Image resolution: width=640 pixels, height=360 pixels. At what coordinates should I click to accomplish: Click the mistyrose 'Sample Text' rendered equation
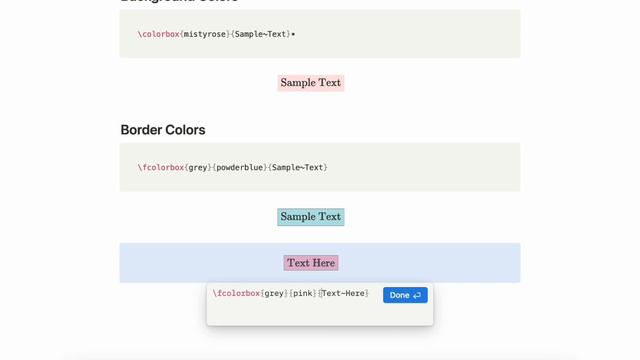(311, 83)
